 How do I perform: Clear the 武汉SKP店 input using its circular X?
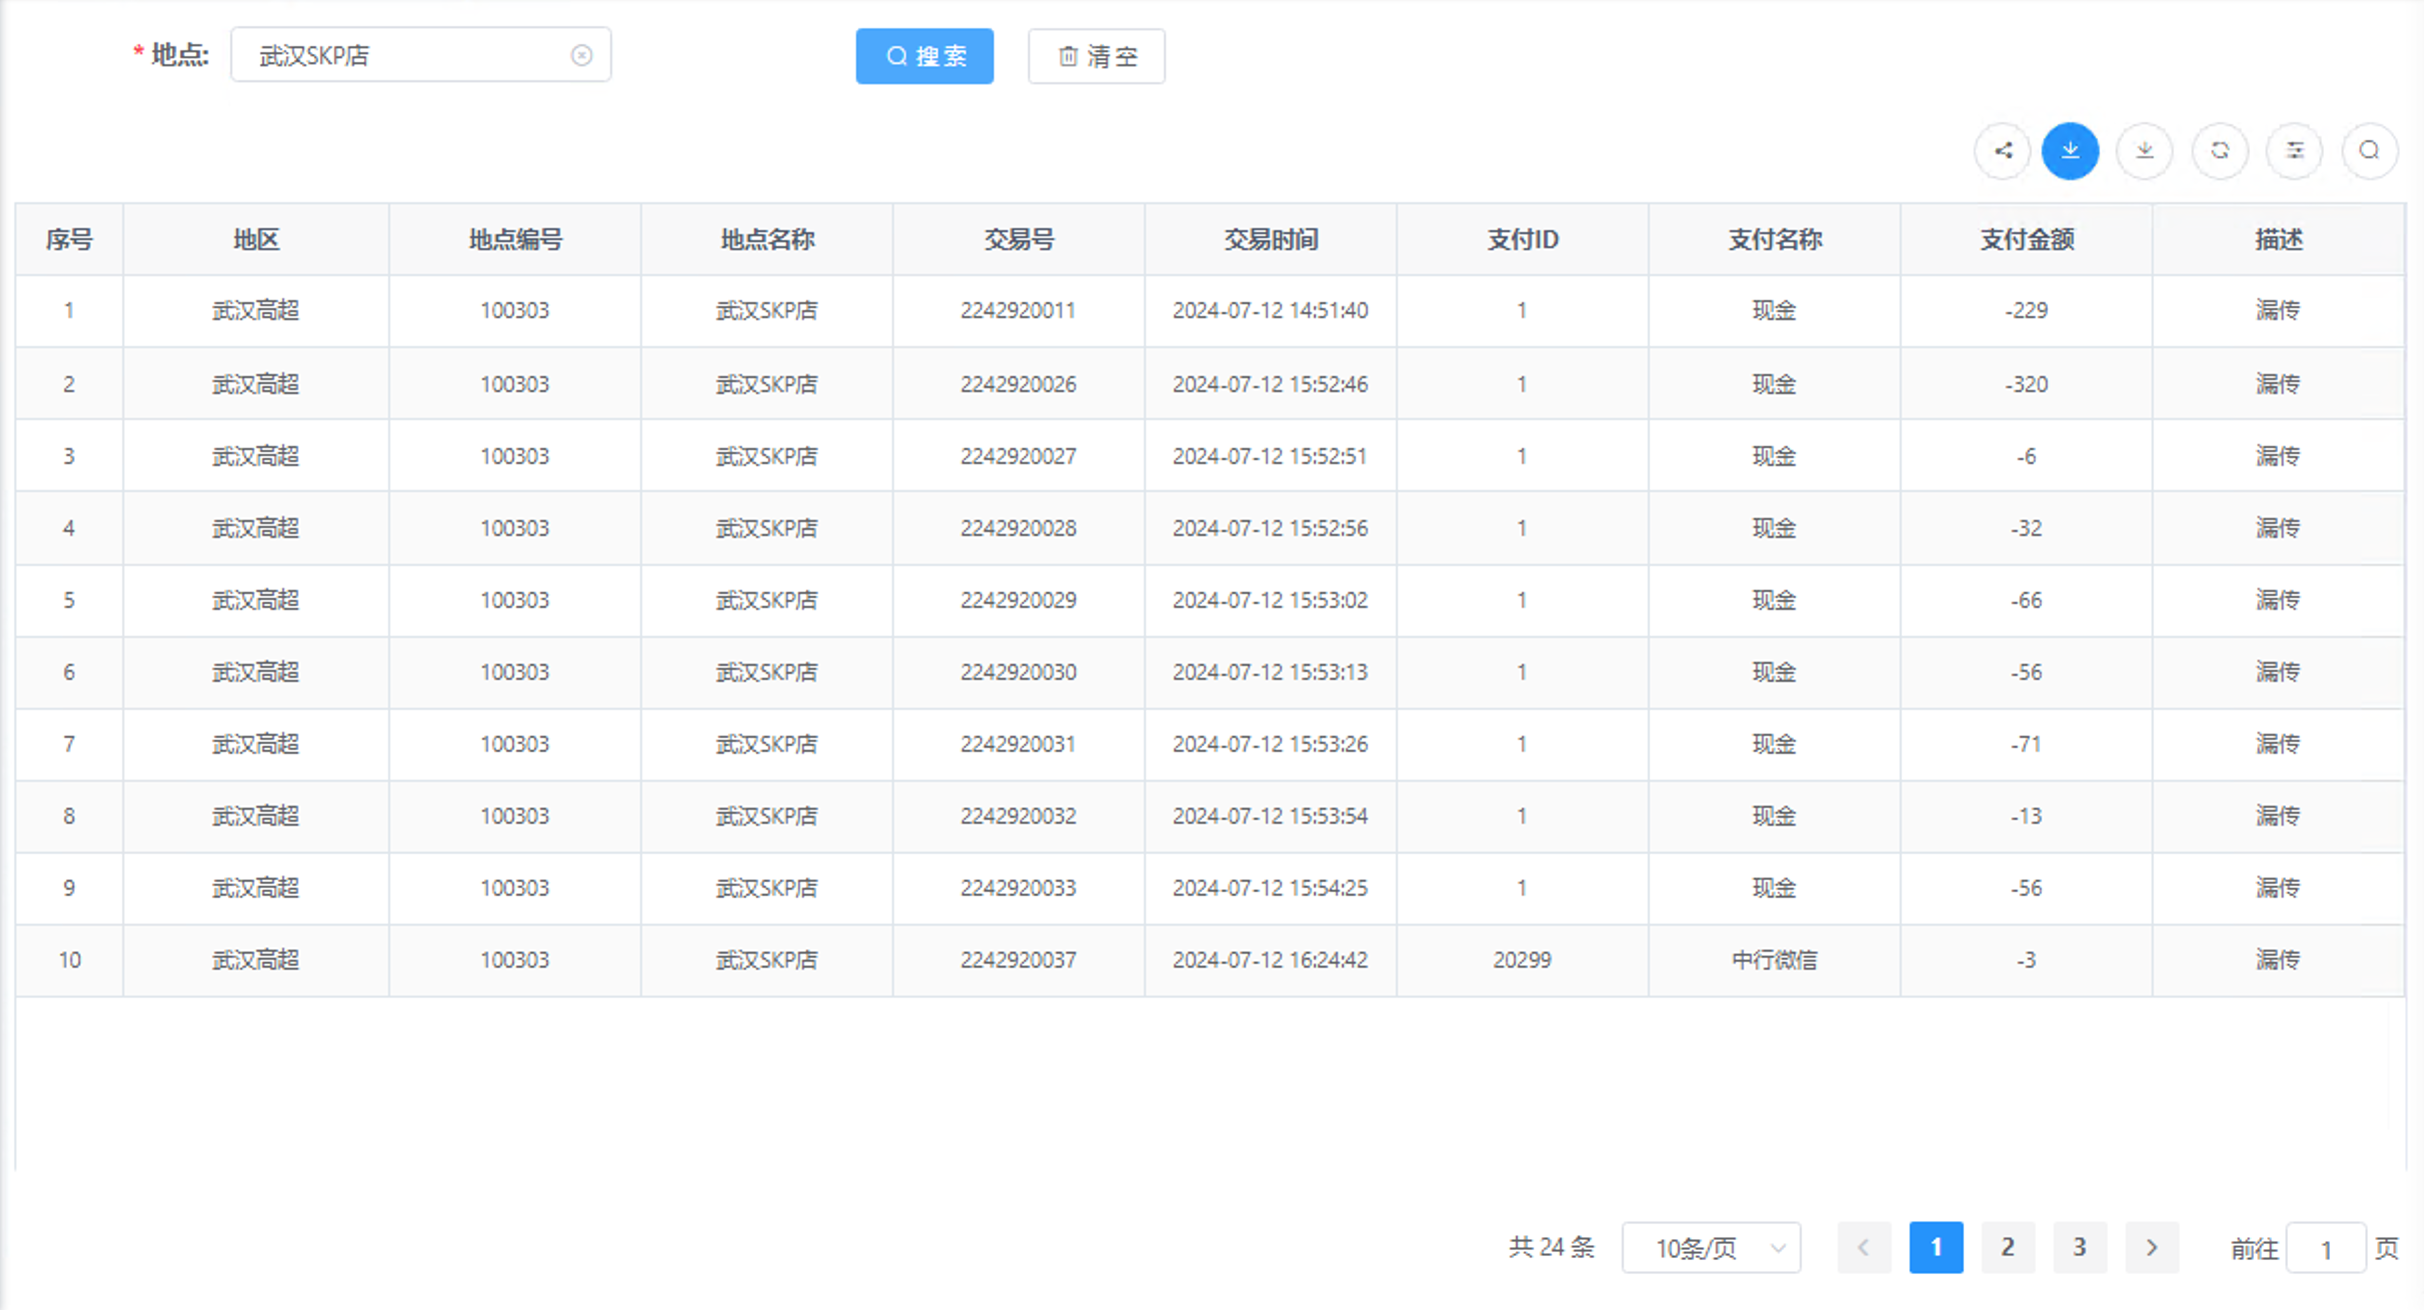(x=583, y=55)
